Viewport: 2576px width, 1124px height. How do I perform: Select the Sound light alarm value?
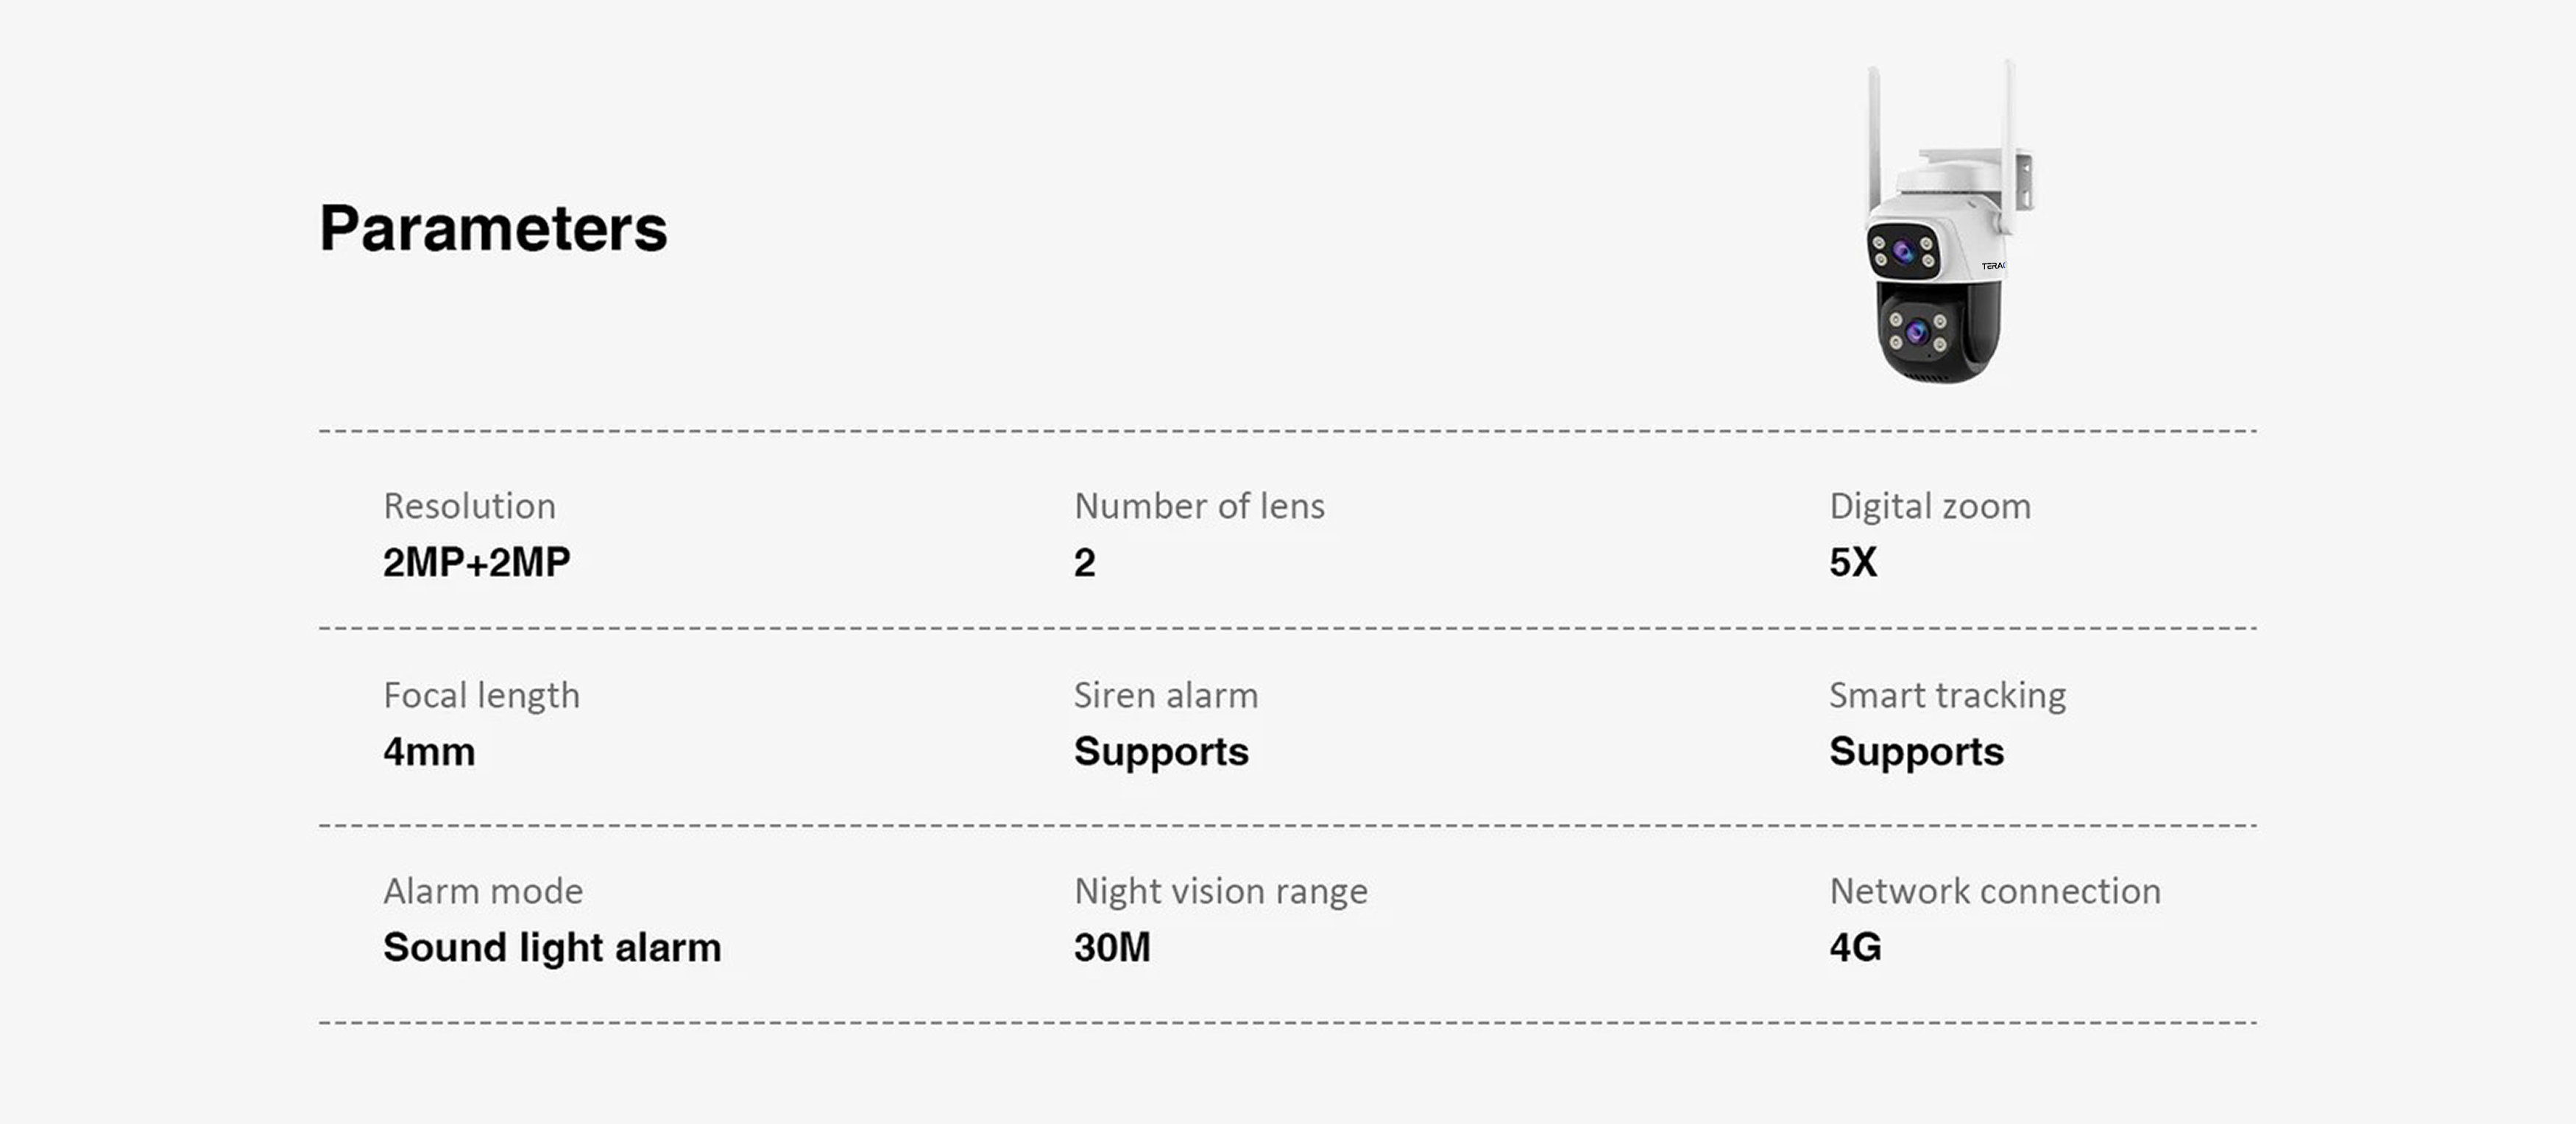[552, 947]
